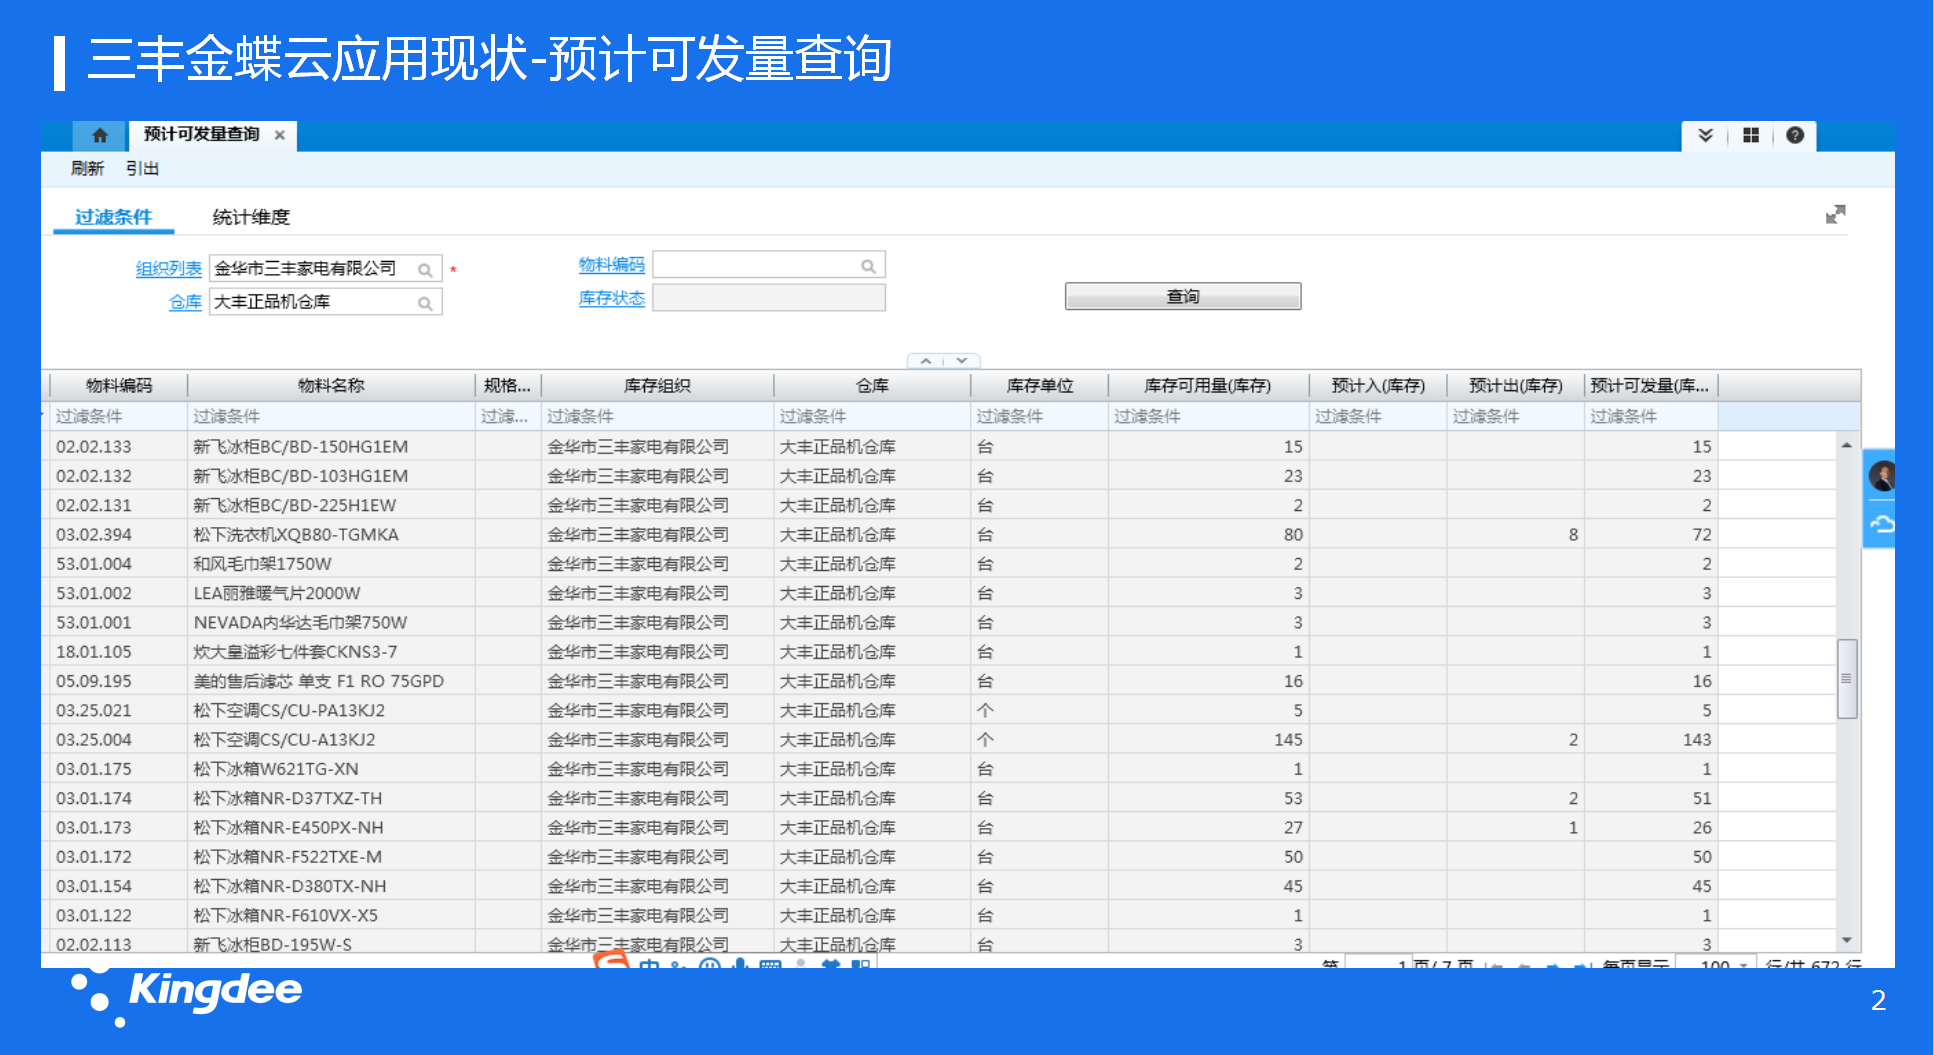1934x1055 pixels.
Task: Focus the filter box under 物料编码 column
Action: (x=119, y=416)
